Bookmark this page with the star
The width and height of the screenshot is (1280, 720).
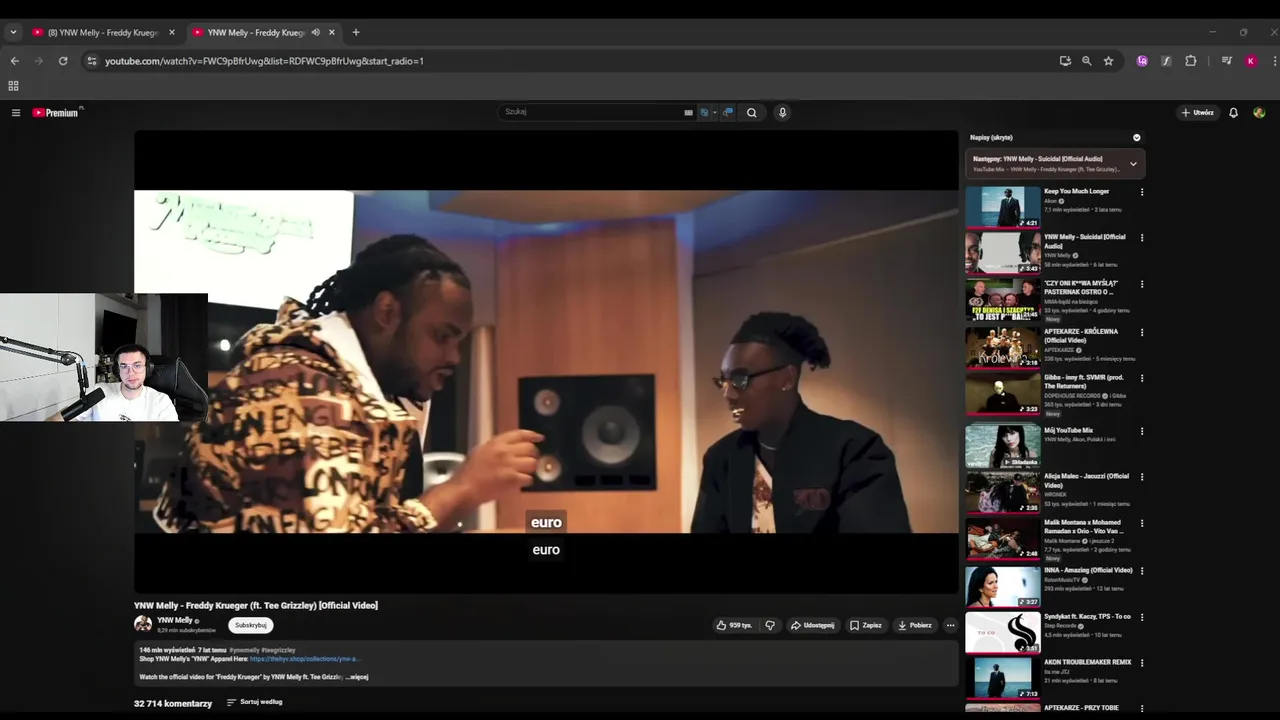1108,61
